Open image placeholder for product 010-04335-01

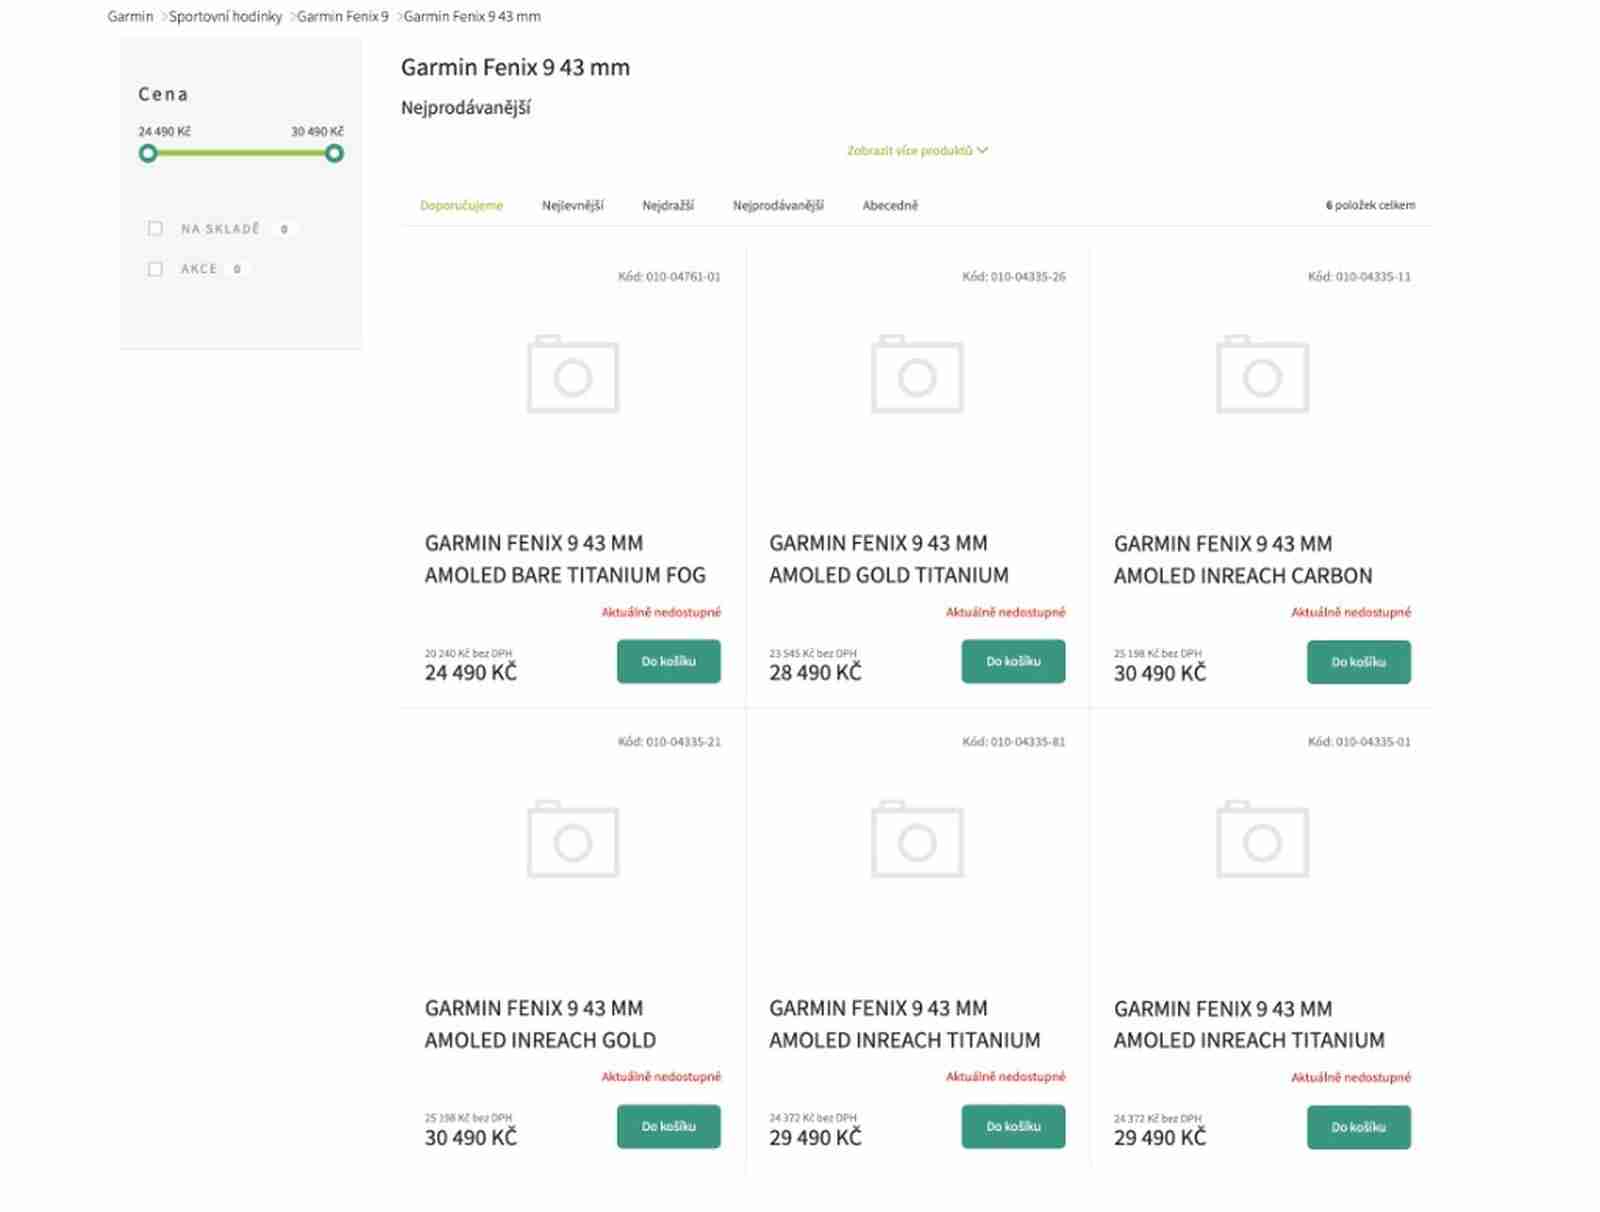tap(1262, 839)
